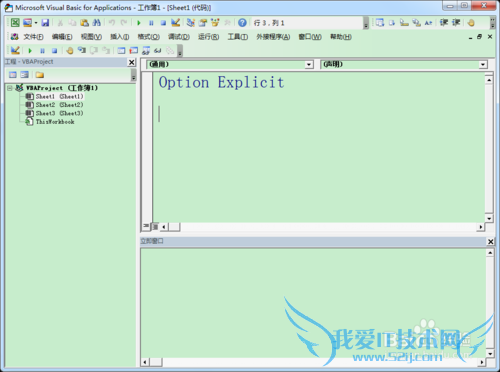Switch to Procedure View button
Viewport: 500px width, 372px height.
[x=146, y=226]
